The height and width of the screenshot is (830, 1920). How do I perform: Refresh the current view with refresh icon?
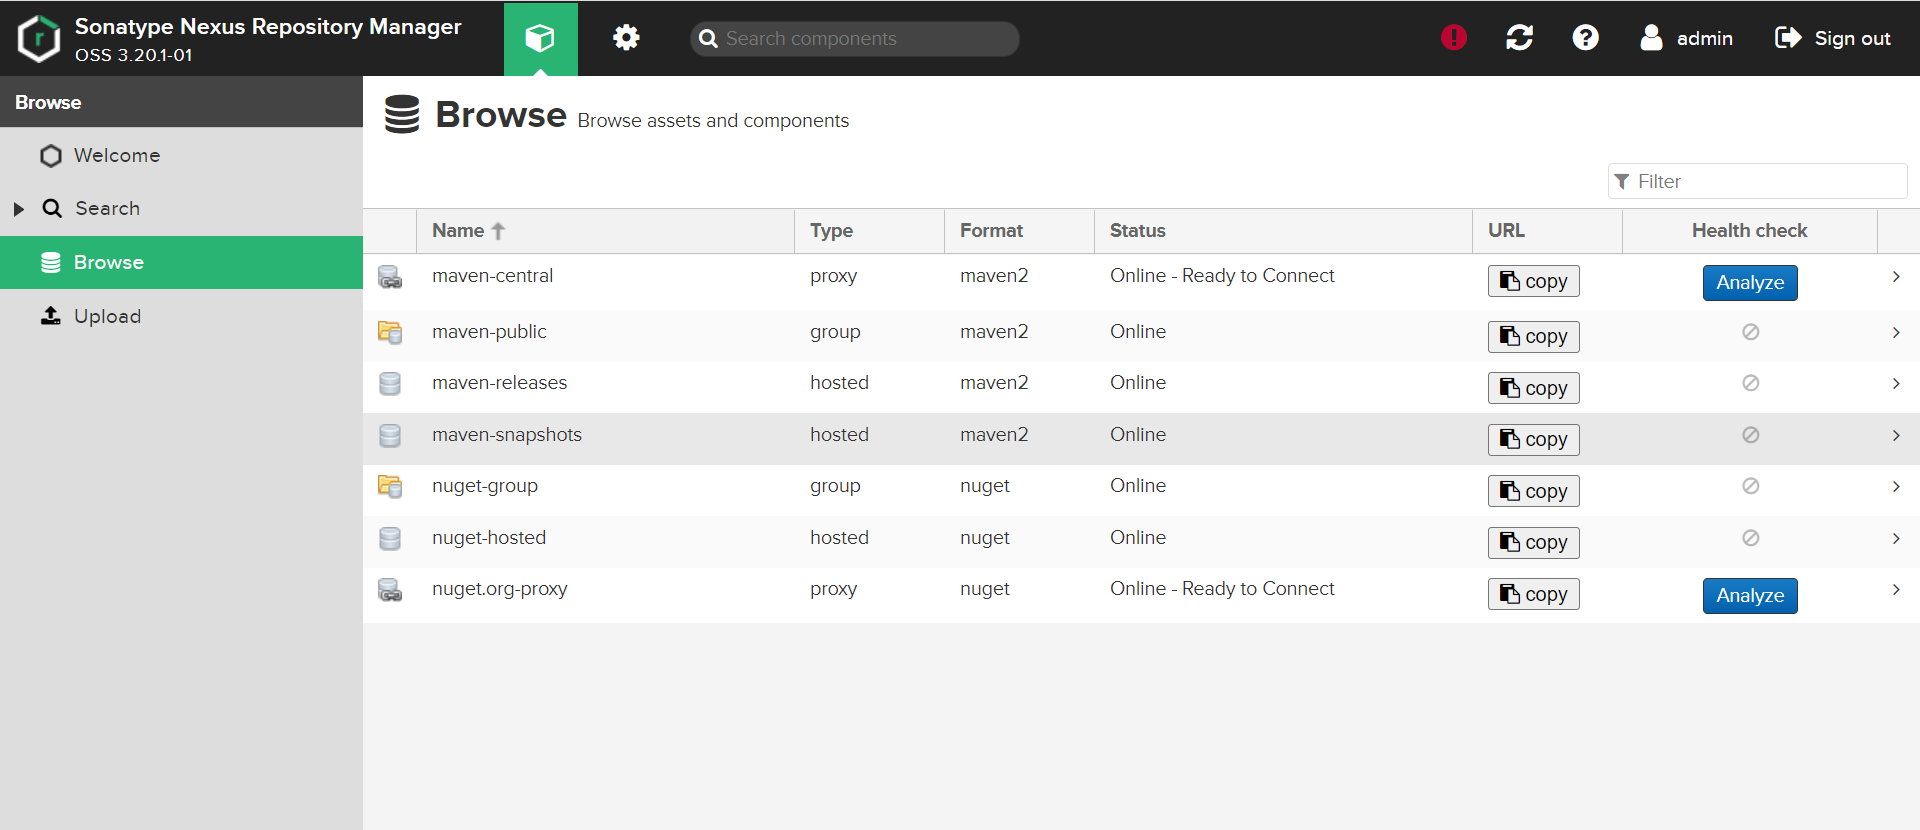tap(1520, 38)
